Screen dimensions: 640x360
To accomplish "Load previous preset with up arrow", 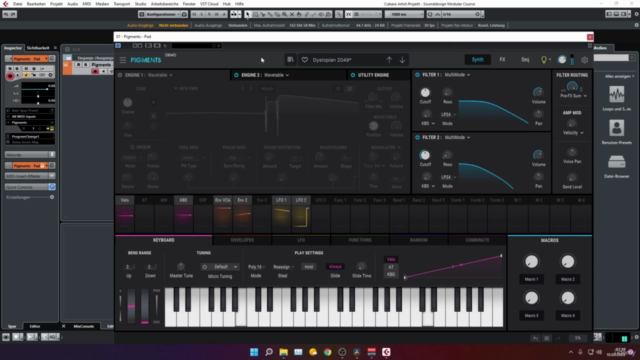I will (389, 60).
